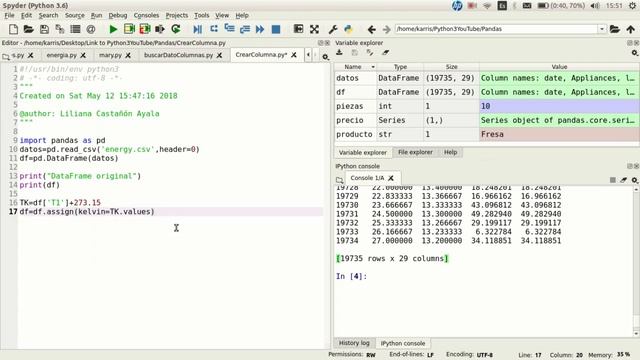640x360 pixels.
Task: Click the working directory path field
Action: coord(496,29)
